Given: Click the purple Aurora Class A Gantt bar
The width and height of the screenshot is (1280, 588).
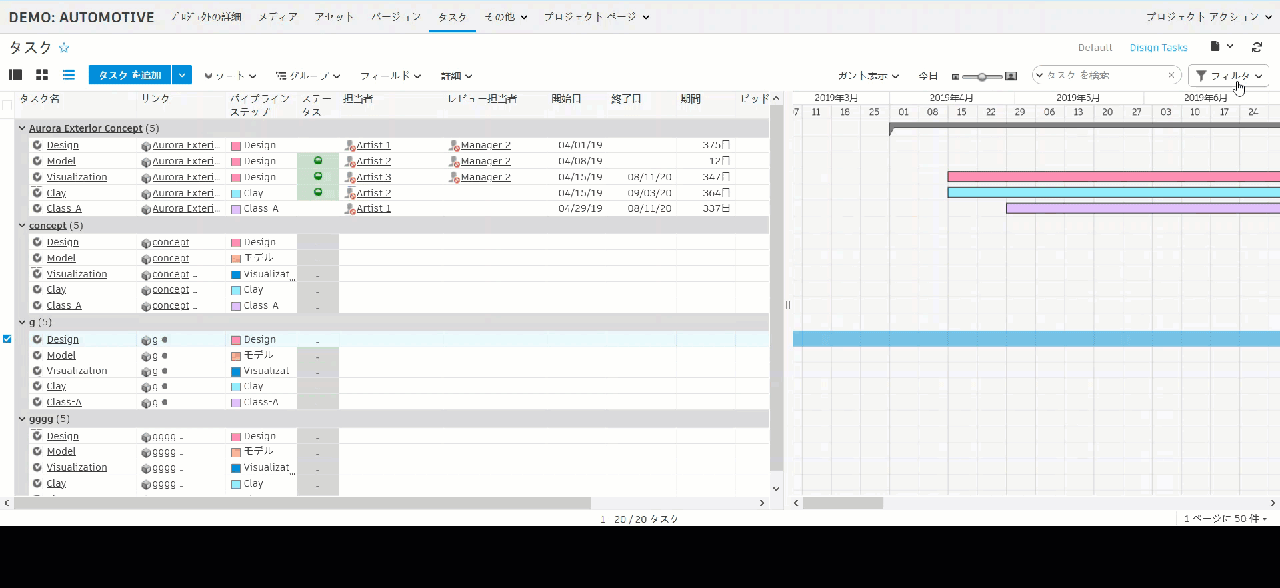Looking at the screenshot, I should coord(1143,208).
